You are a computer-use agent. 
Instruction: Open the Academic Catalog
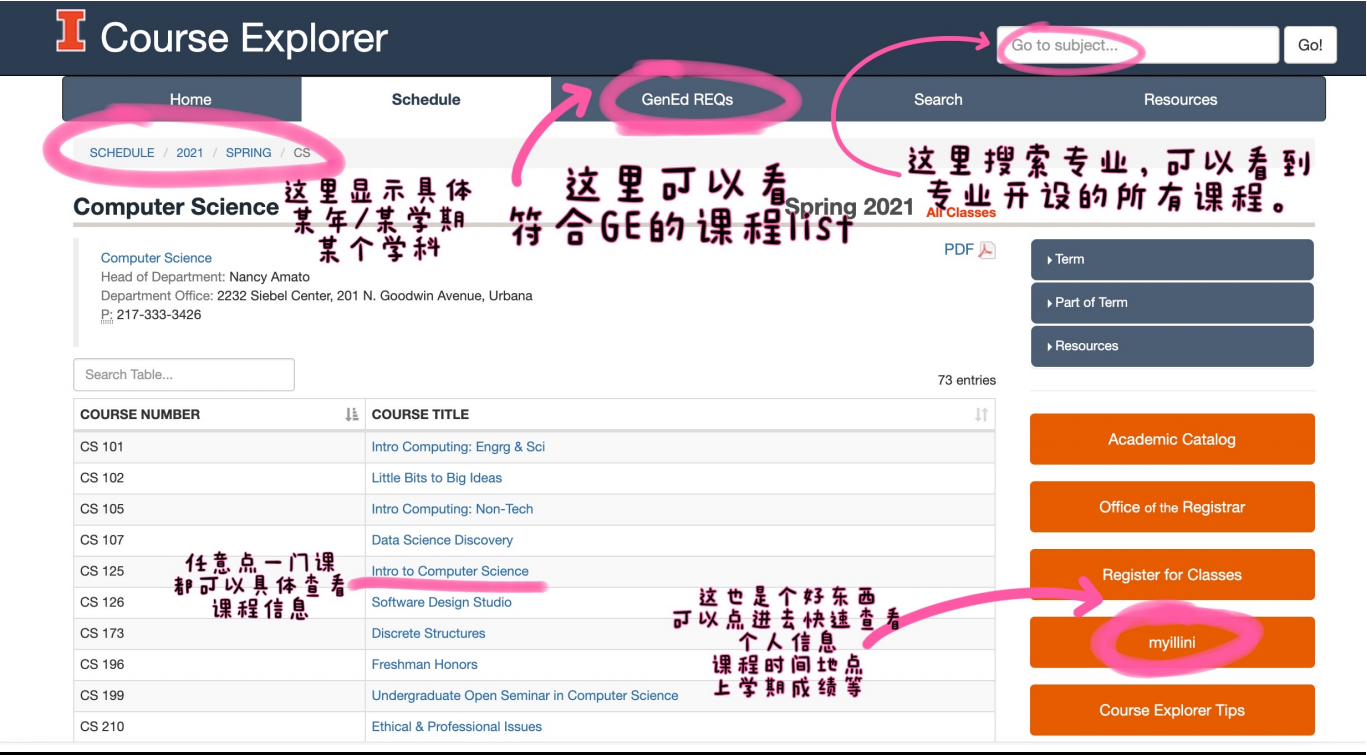coord(1170,439)
